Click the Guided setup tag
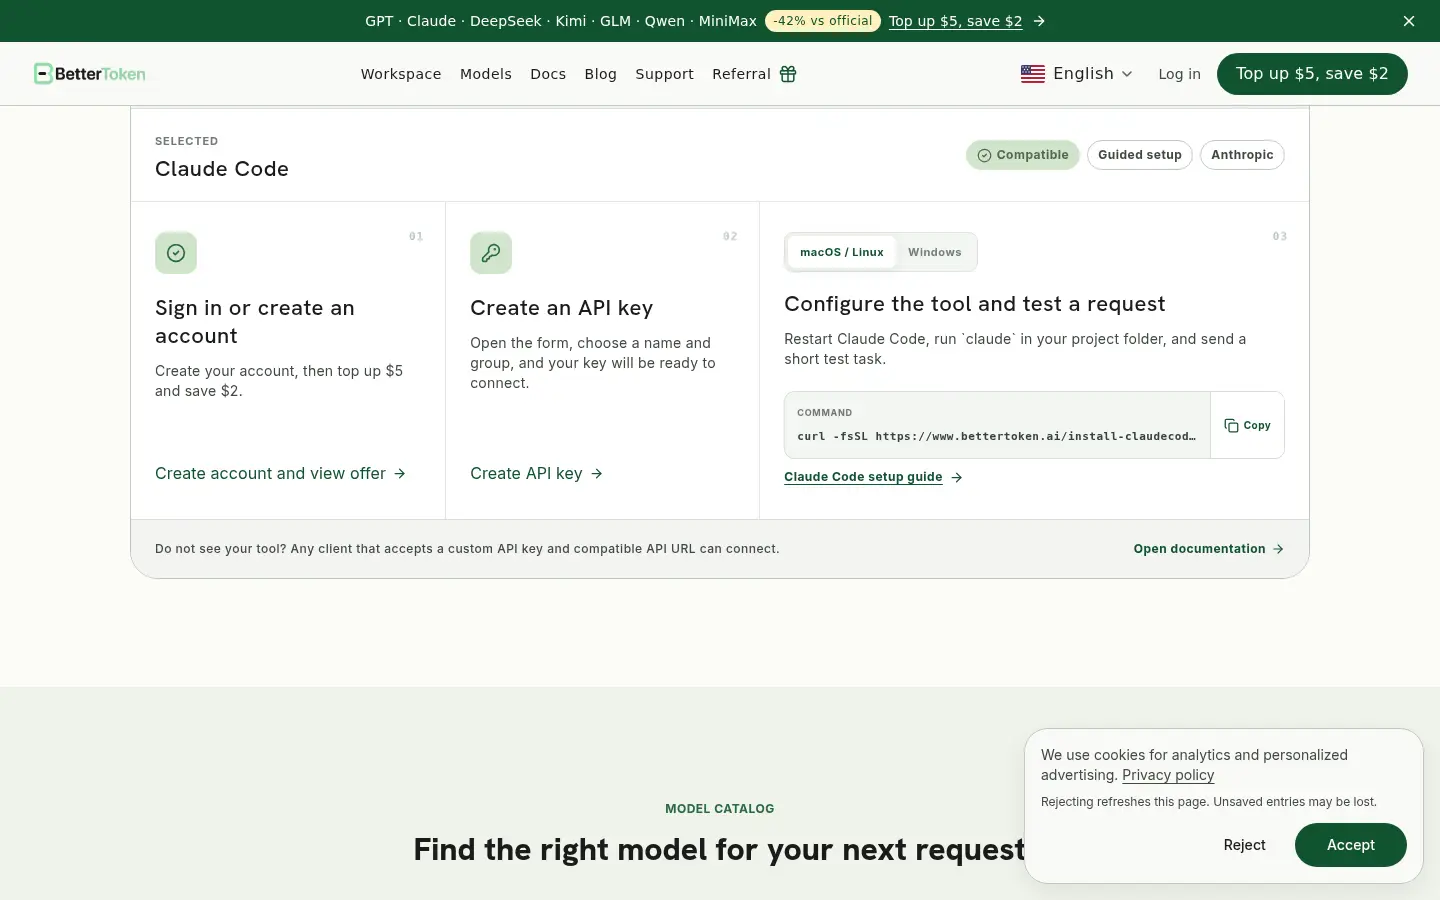 pyautogui.click(x=1140, y=155)
